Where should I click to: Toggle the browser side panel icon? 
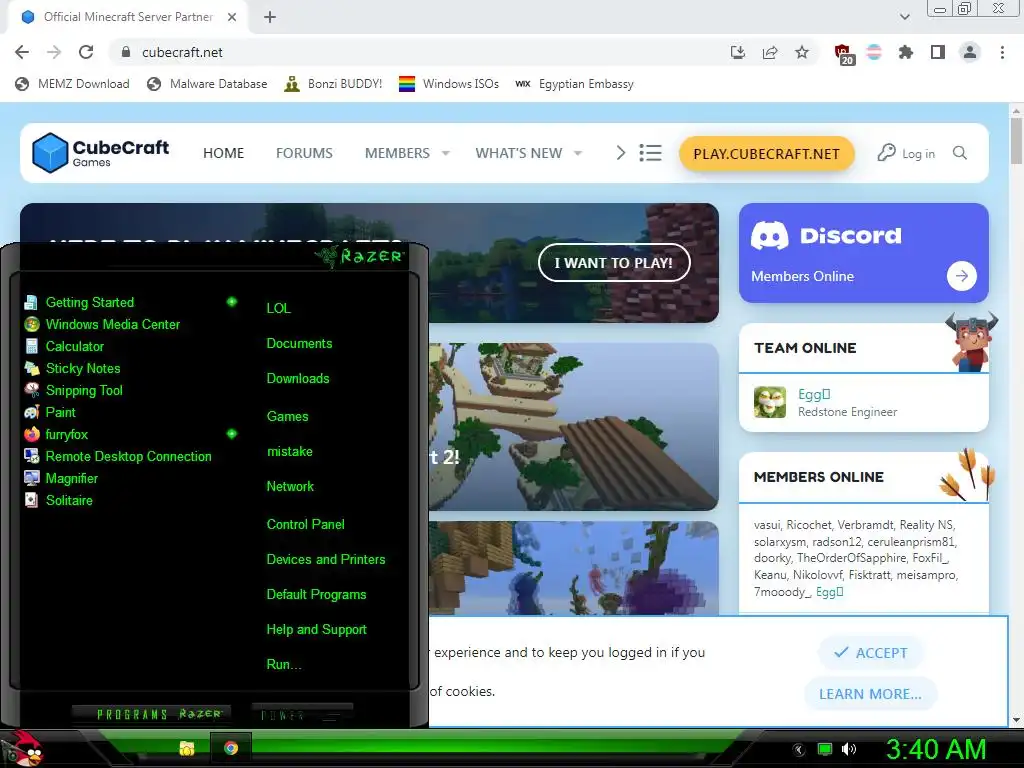tap(938, 52)
